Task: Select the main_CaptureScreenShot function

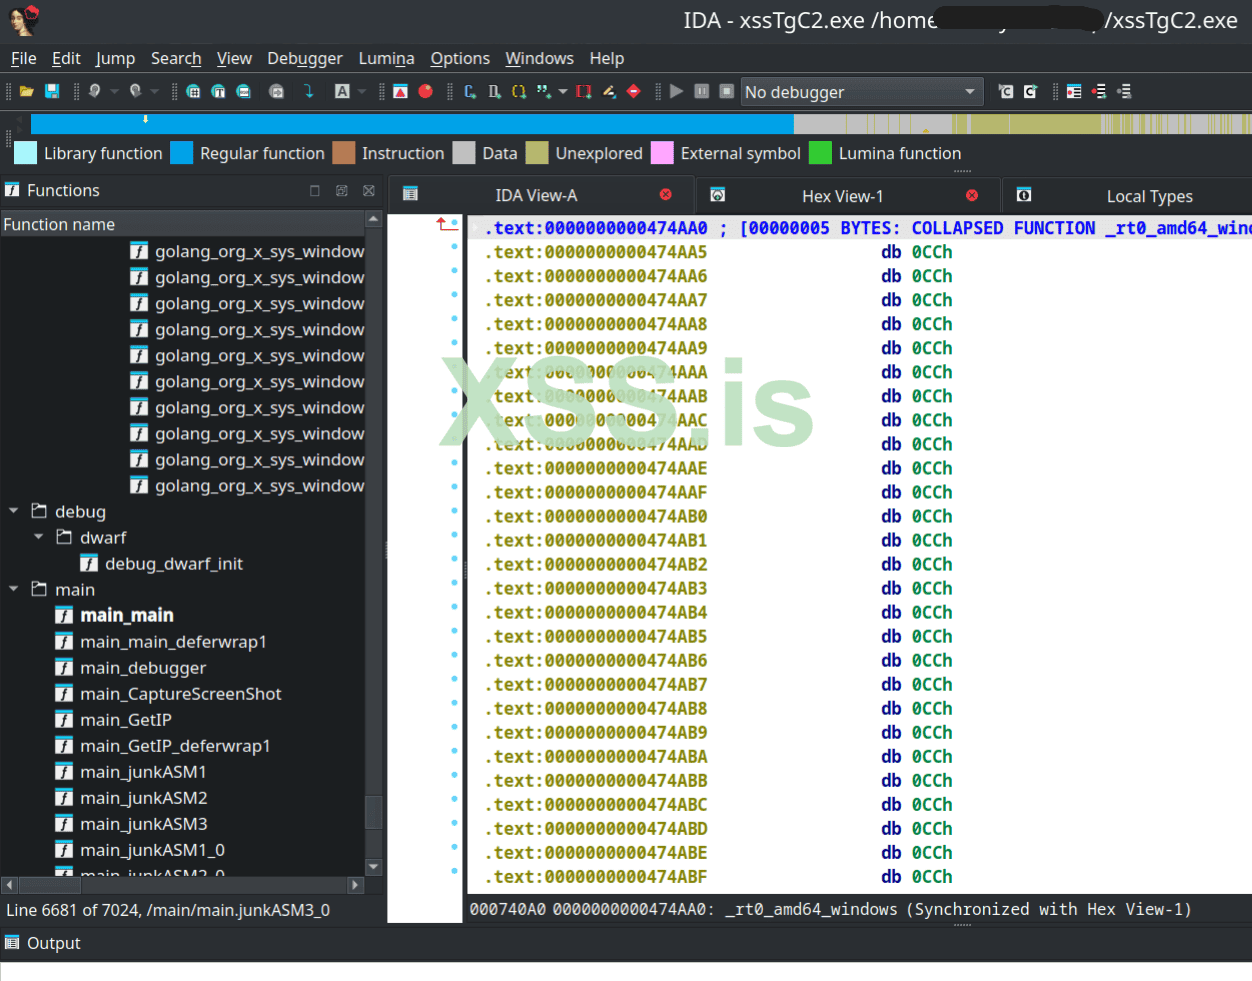Action: pos(182,693)
